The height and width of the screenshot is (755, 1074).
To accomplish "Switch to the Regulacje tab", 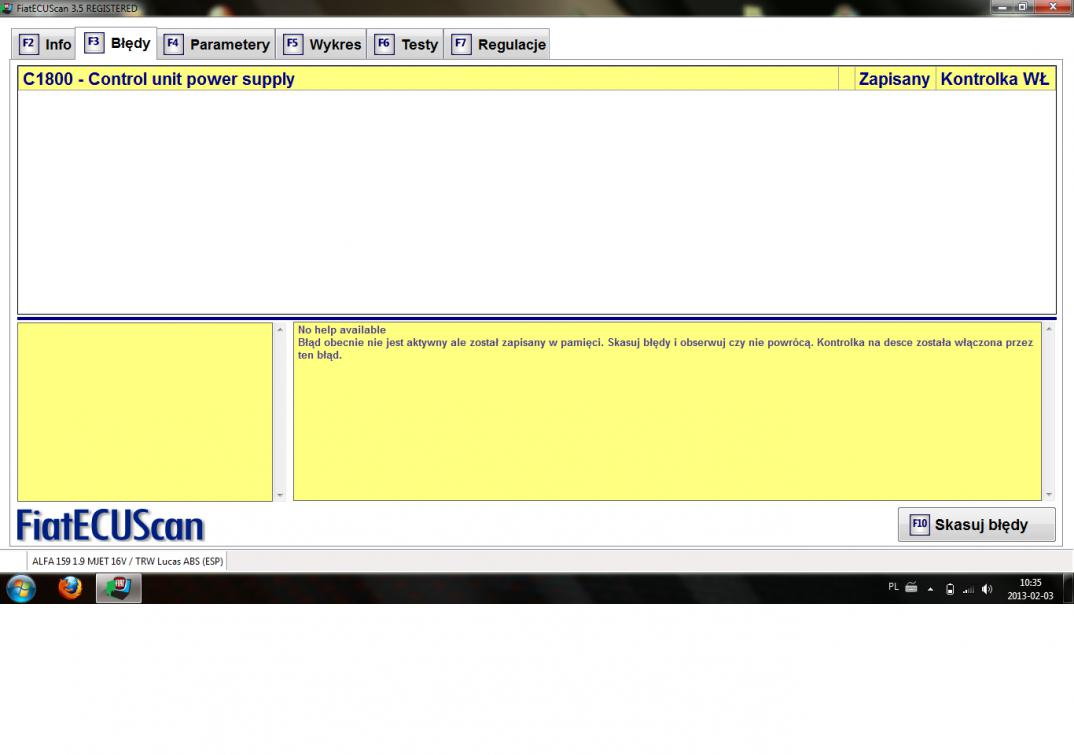I will coord(498,45).
